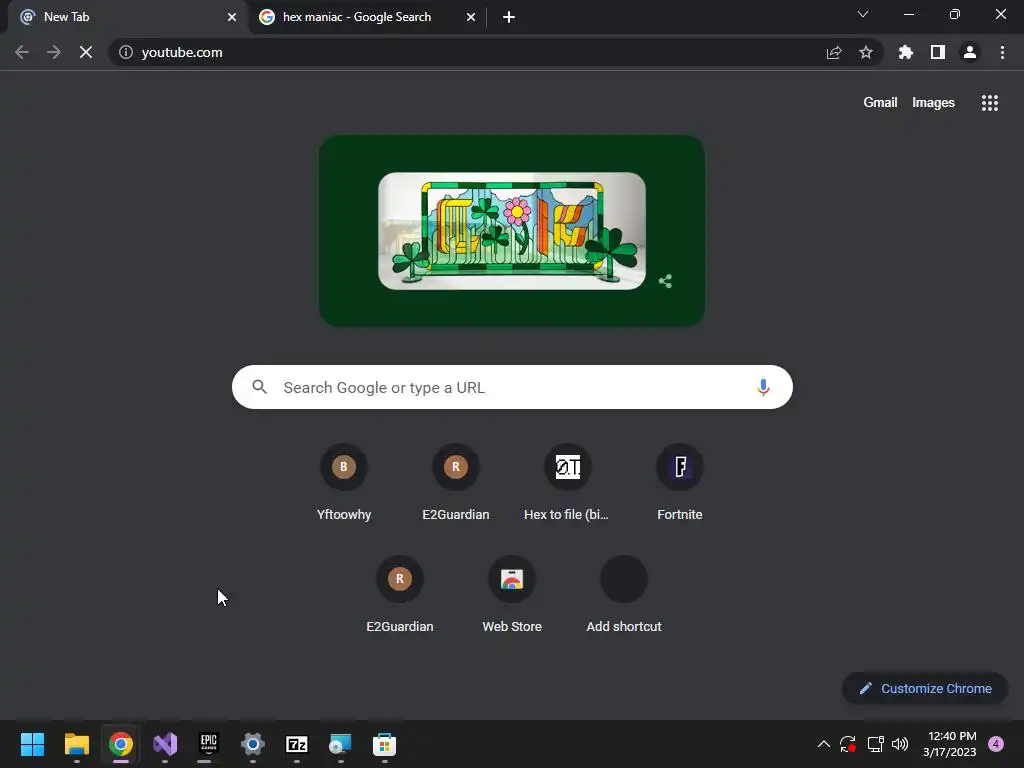Viewport: 1024px width, 768px height.
Task: Bookmark this tab with the star
Action: 866,52
